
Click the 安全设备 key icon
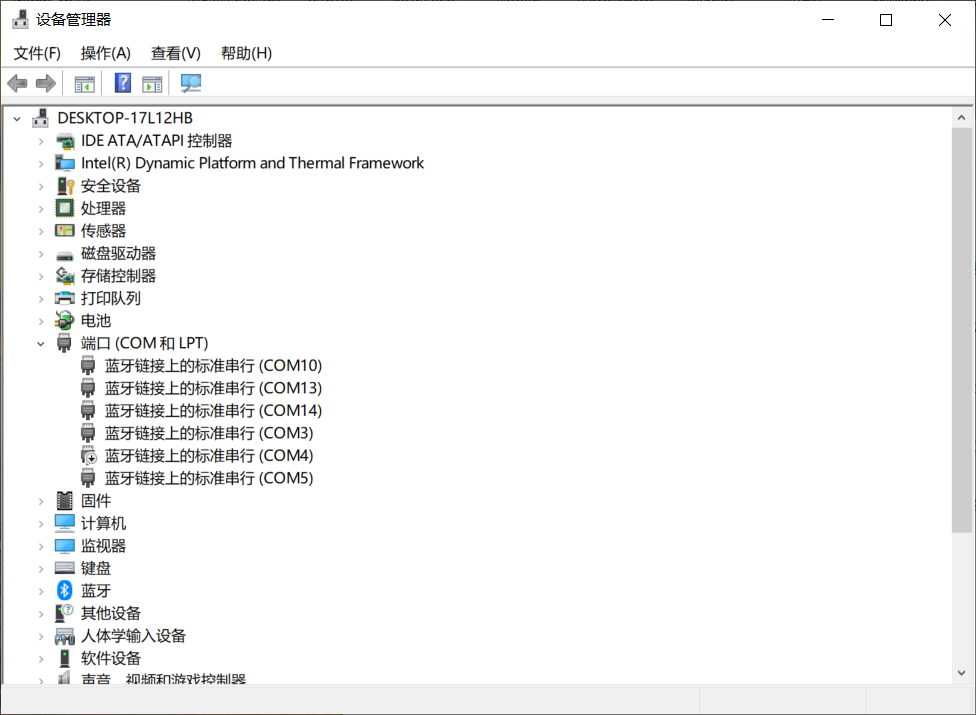click(65, 186)
